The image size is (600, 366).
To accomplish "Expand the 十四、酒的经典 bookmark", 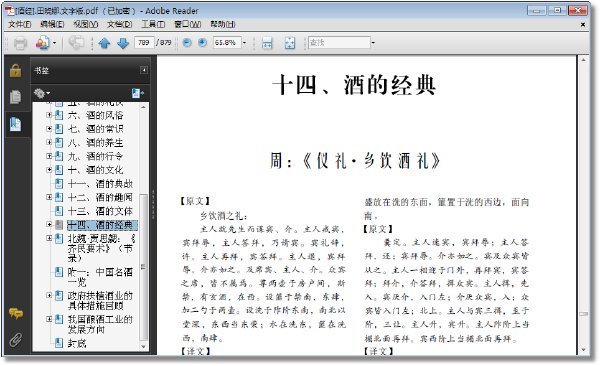I will point(49,224).
